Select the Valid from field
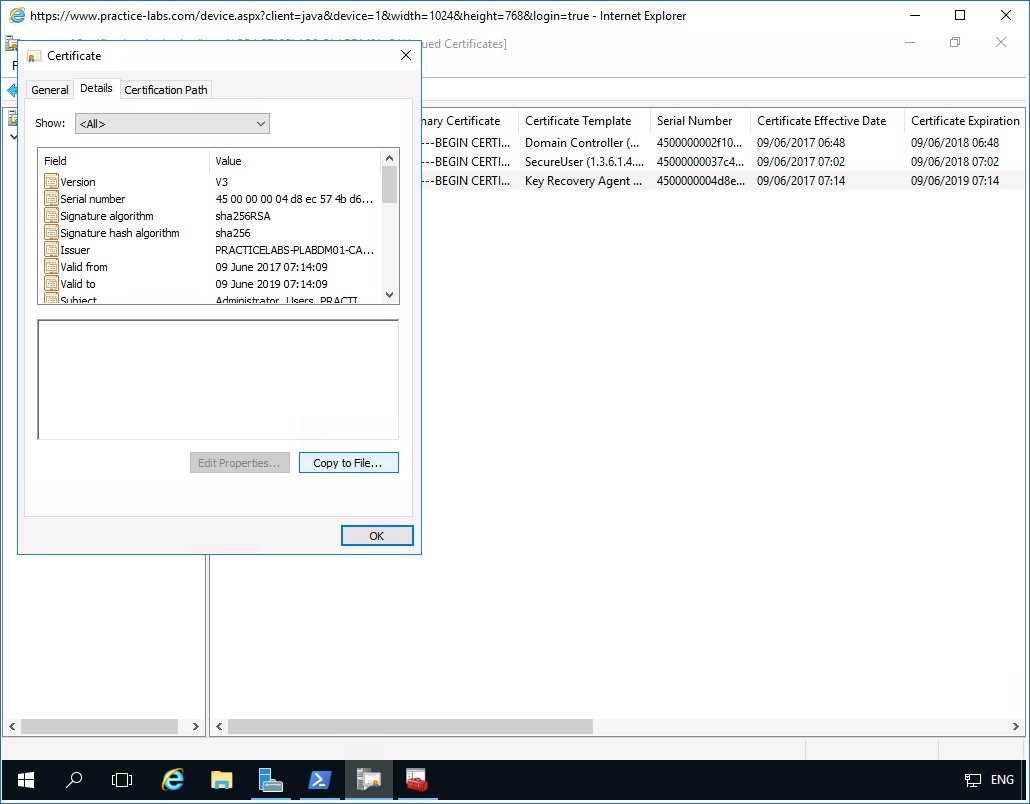The height and width of the screenshot is (804, 1030). coord(82,267)
